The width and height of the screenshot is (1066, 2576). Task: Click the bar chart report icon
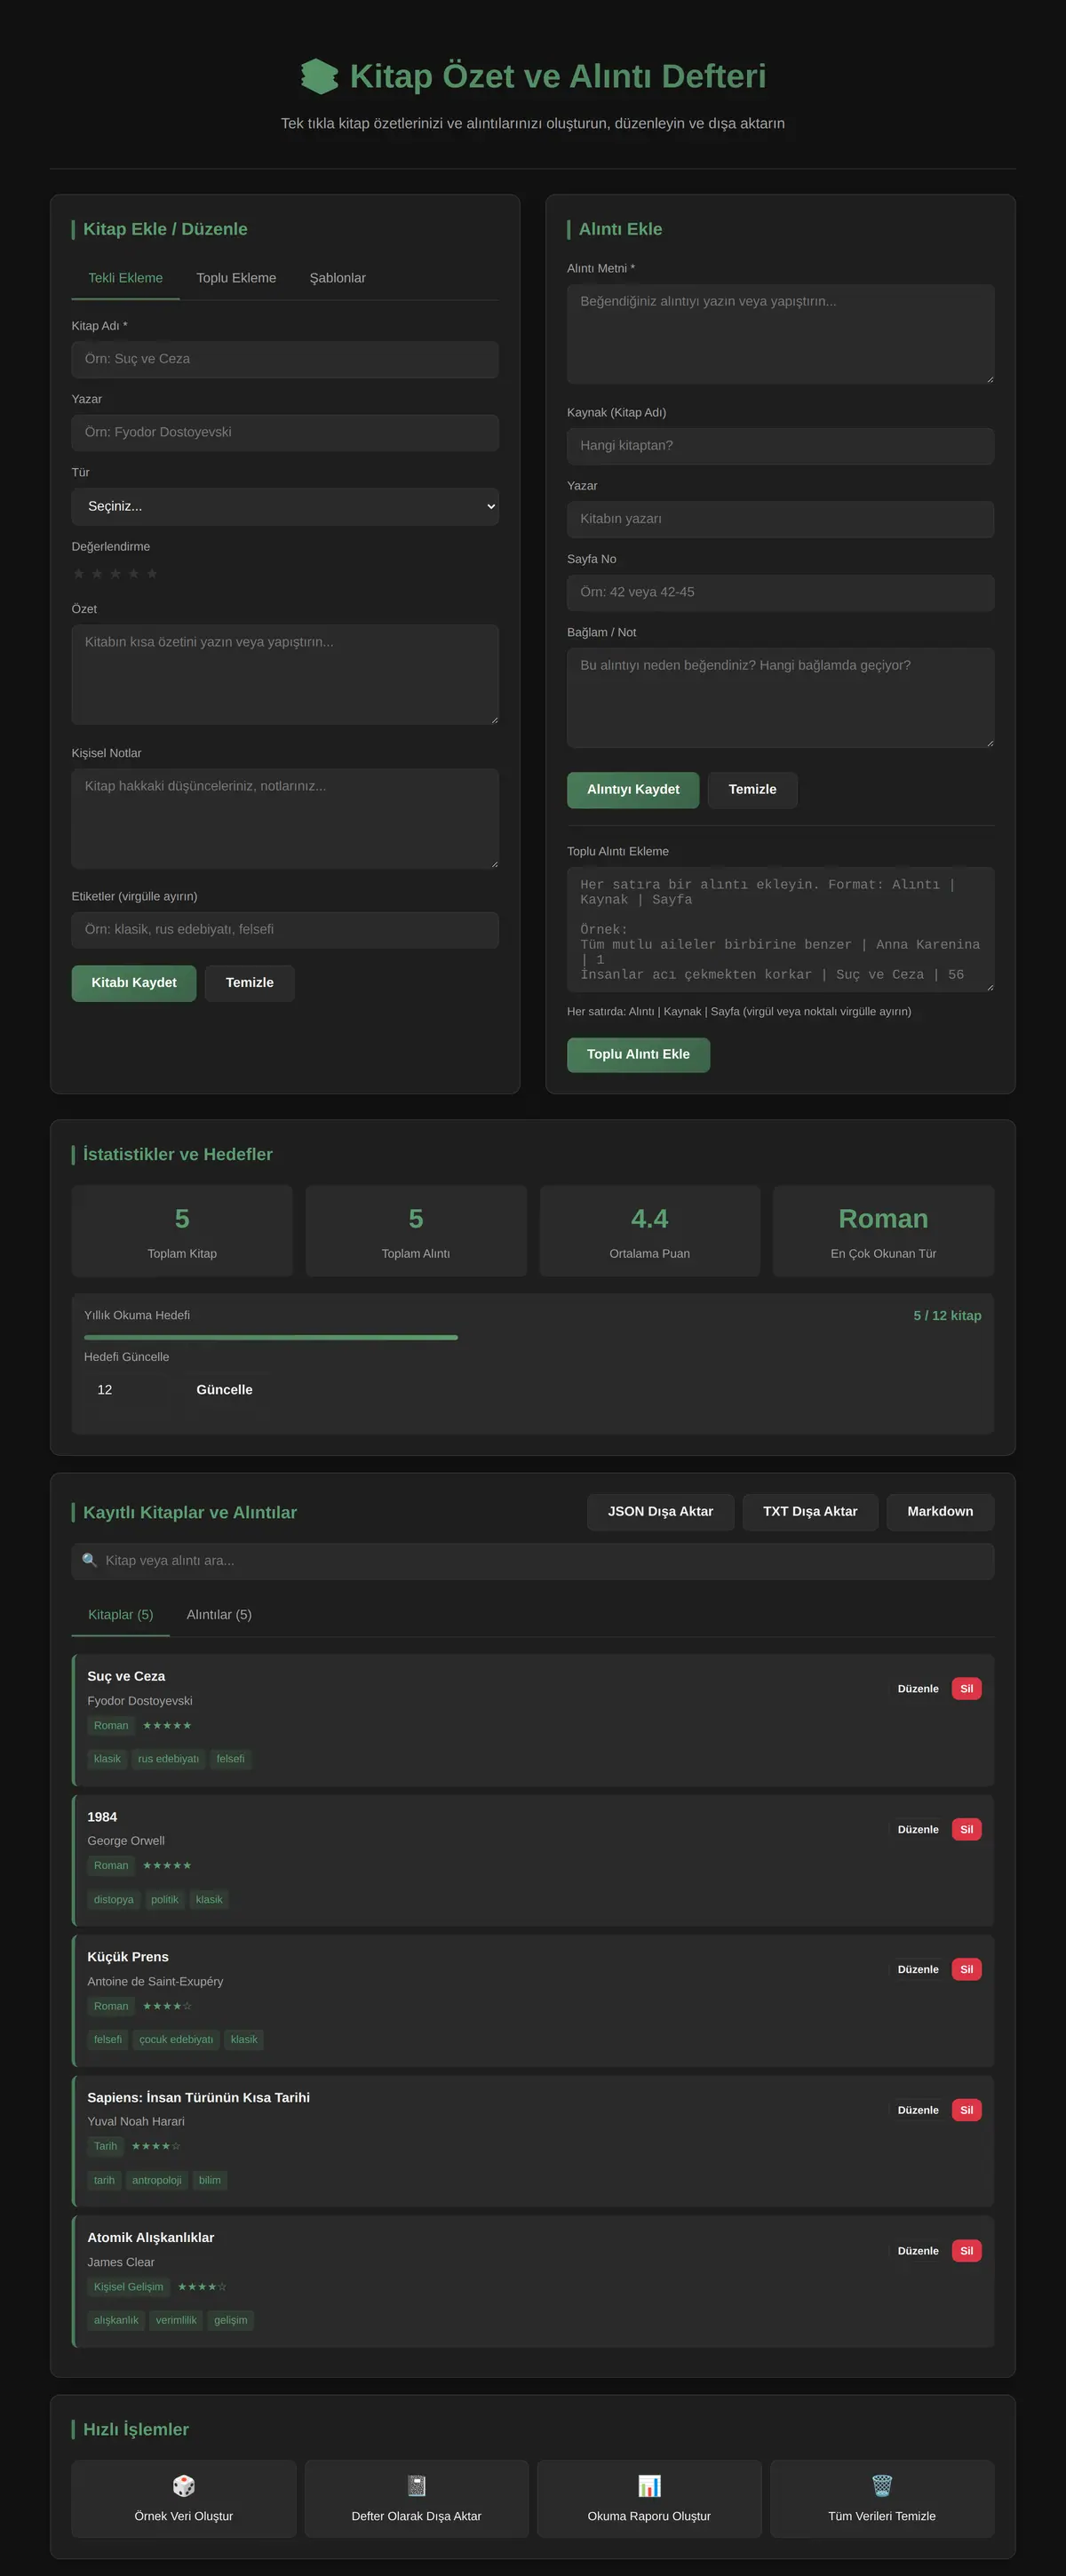649,2485
